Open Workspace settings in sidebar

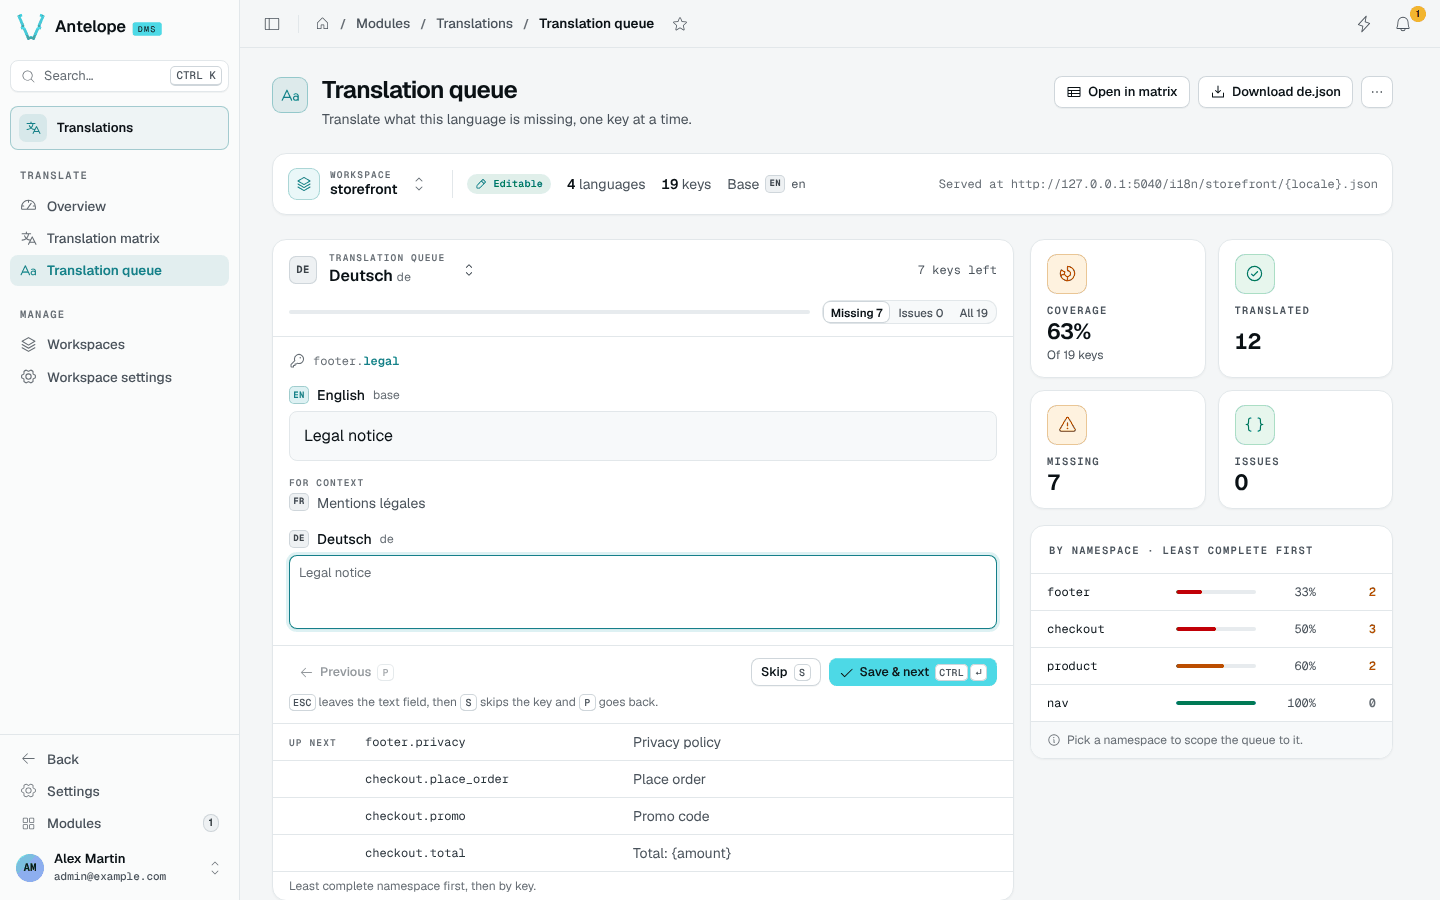point(119,377)
